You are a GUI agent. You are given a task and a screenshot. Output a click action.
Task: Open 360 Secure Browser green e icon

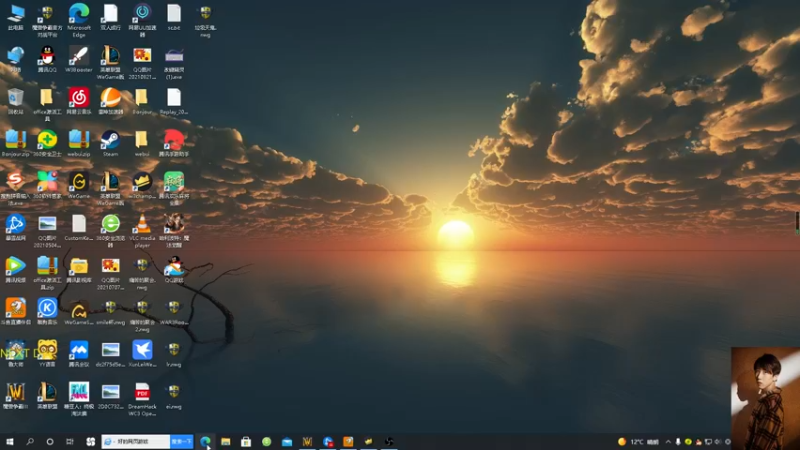tap(110, 231)
